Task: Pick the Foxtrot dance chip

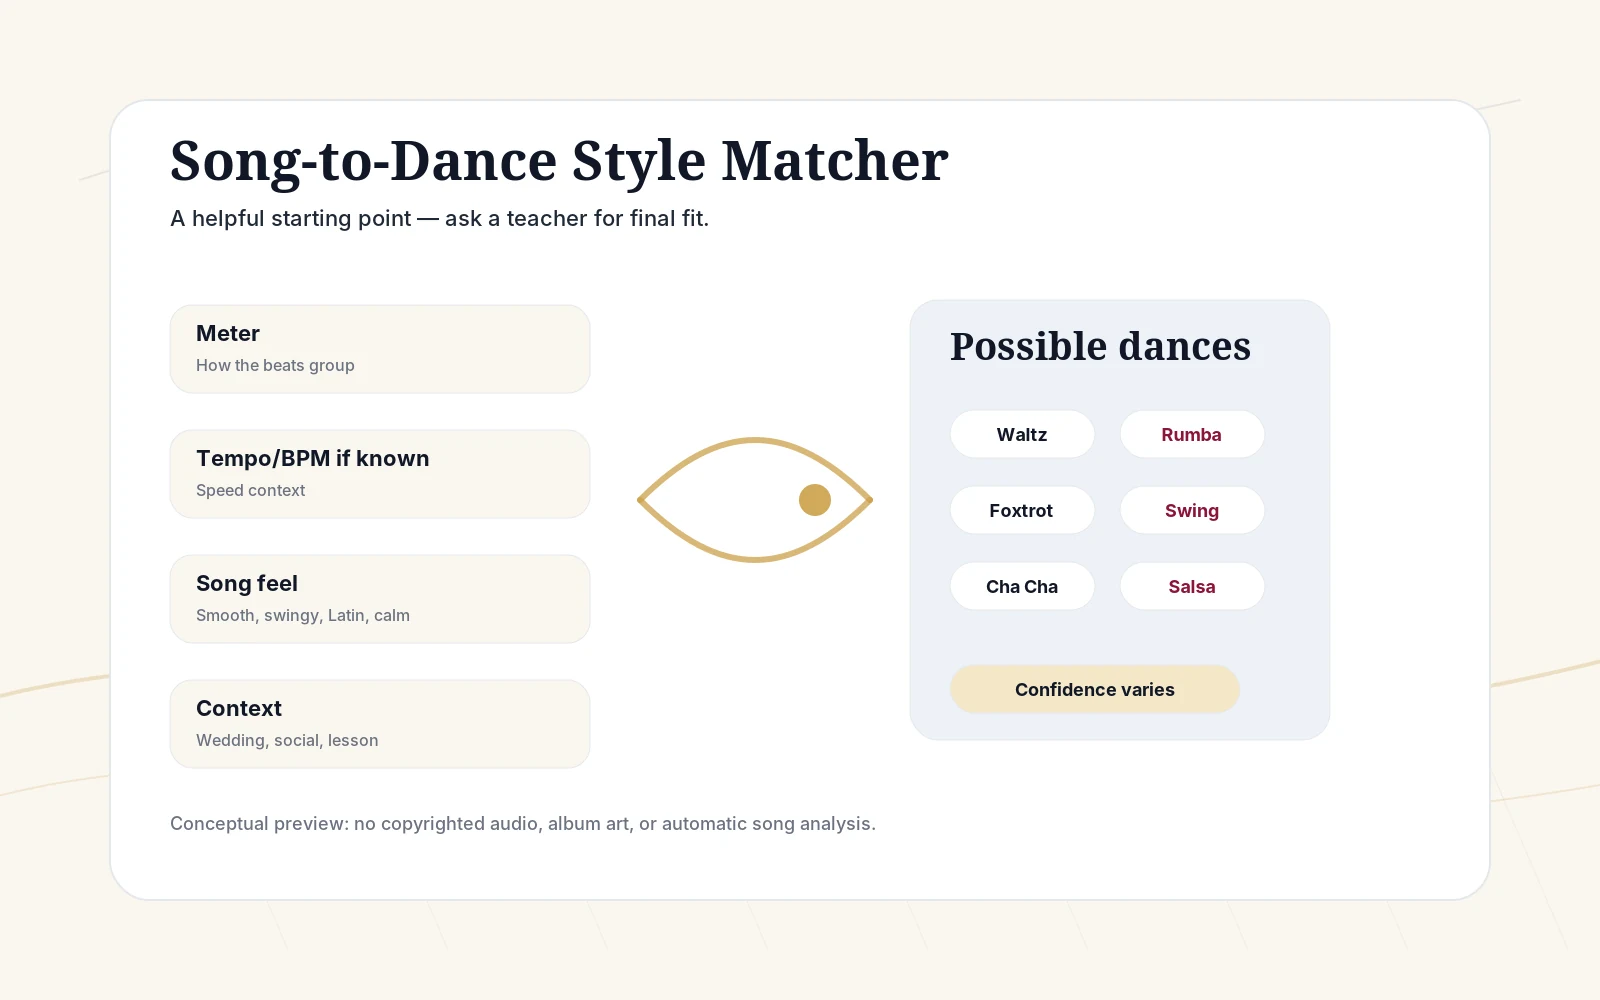Action: coord(1022,510)
